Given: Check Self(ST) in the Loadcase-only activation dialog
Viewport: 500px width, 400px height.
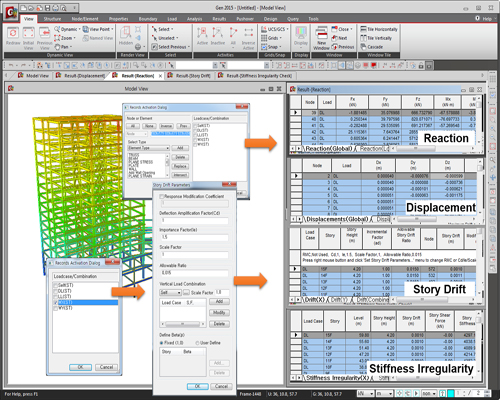Looking at the screenshot, I should pos(56,285).
